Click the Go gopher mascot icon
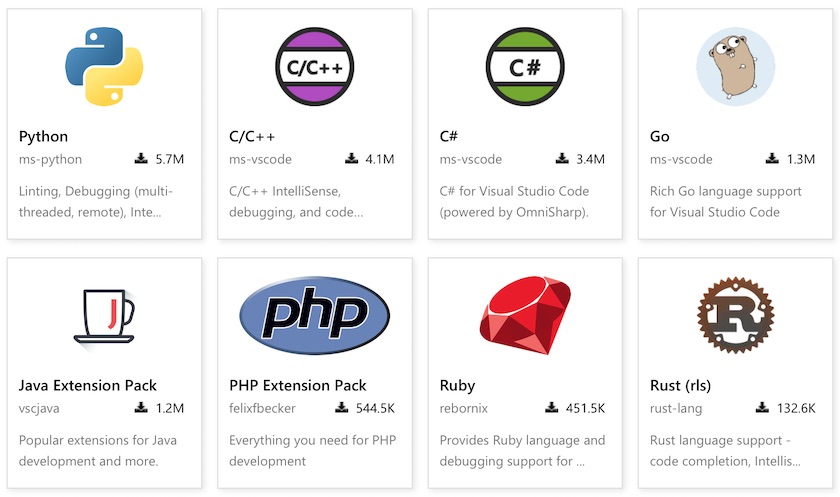 coord(735,66)
